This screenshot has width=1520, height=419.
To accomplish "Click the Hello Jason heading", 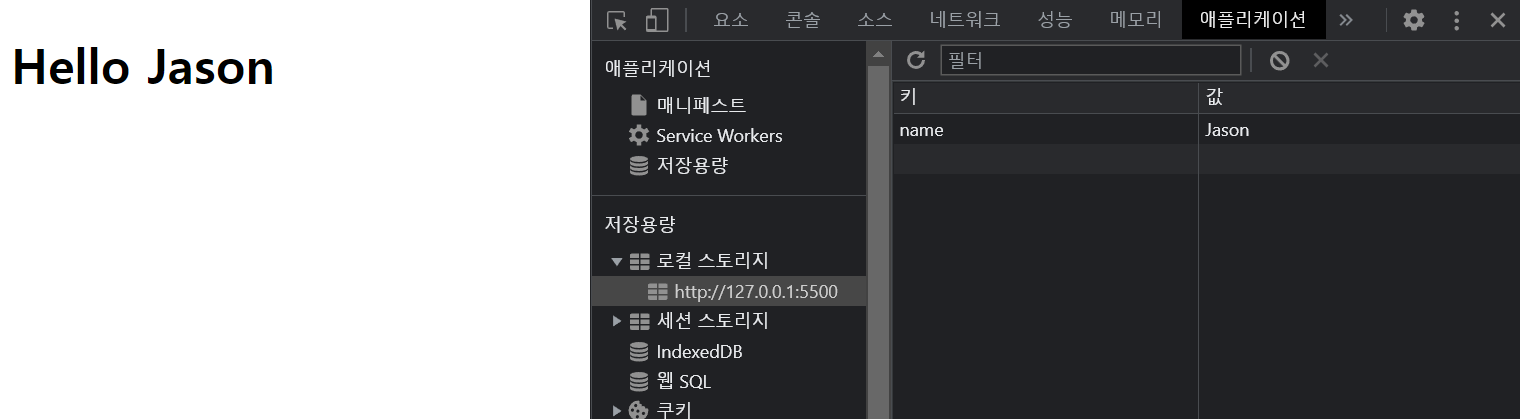I will [143, 68].
